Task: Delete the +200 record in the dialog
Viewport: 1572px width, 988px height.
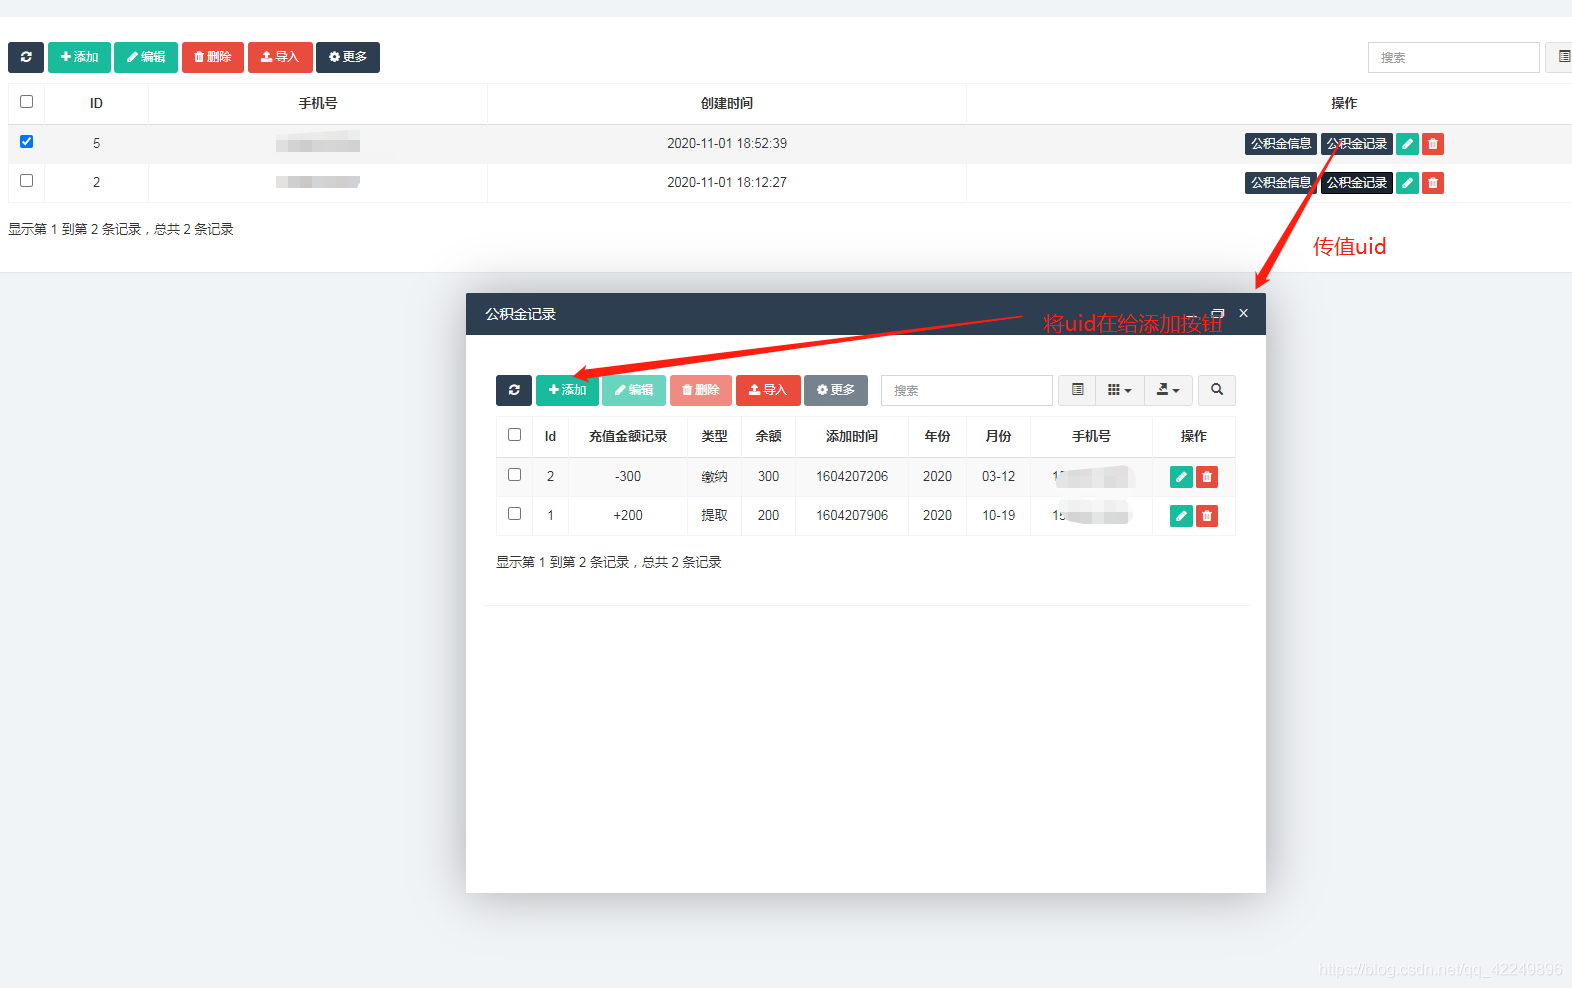Action: click(x=1207, y=516)
